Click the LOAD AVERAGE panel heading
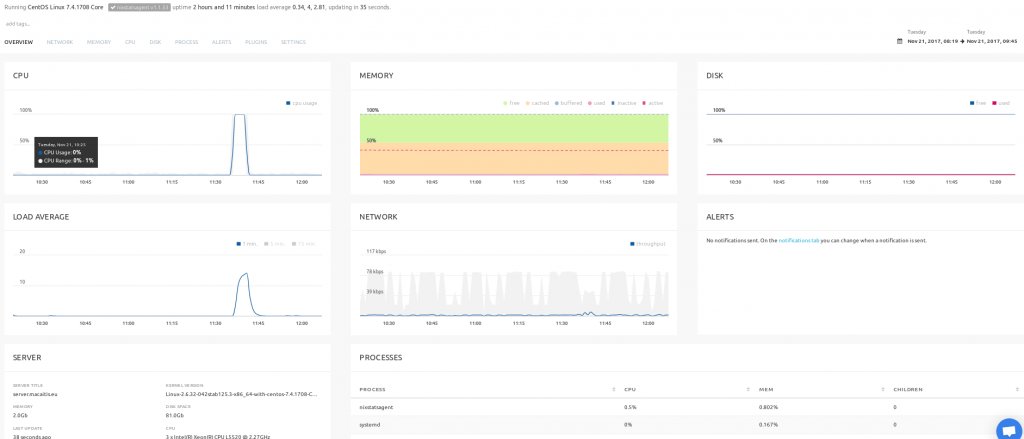This screenshot has height=439, width=1024. pos(41,217)
